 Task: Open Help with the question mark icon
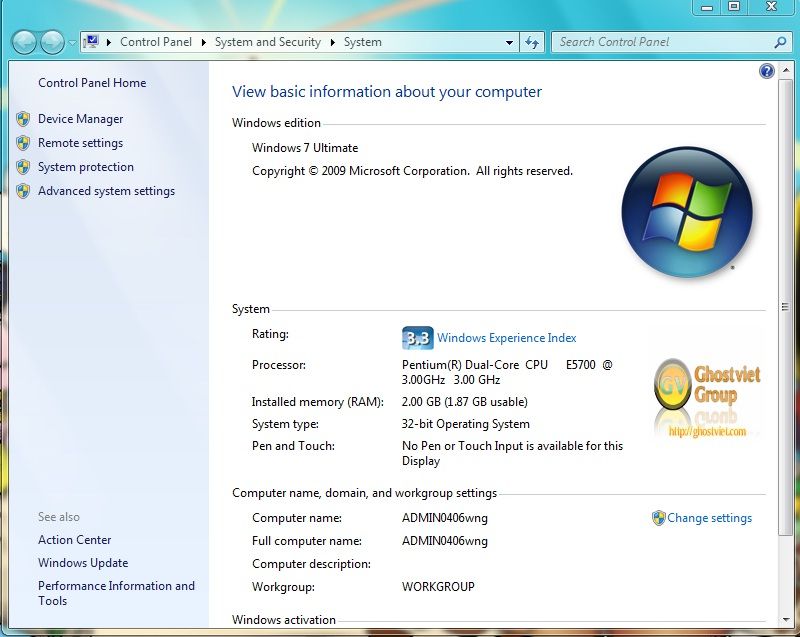click(766, 71)
